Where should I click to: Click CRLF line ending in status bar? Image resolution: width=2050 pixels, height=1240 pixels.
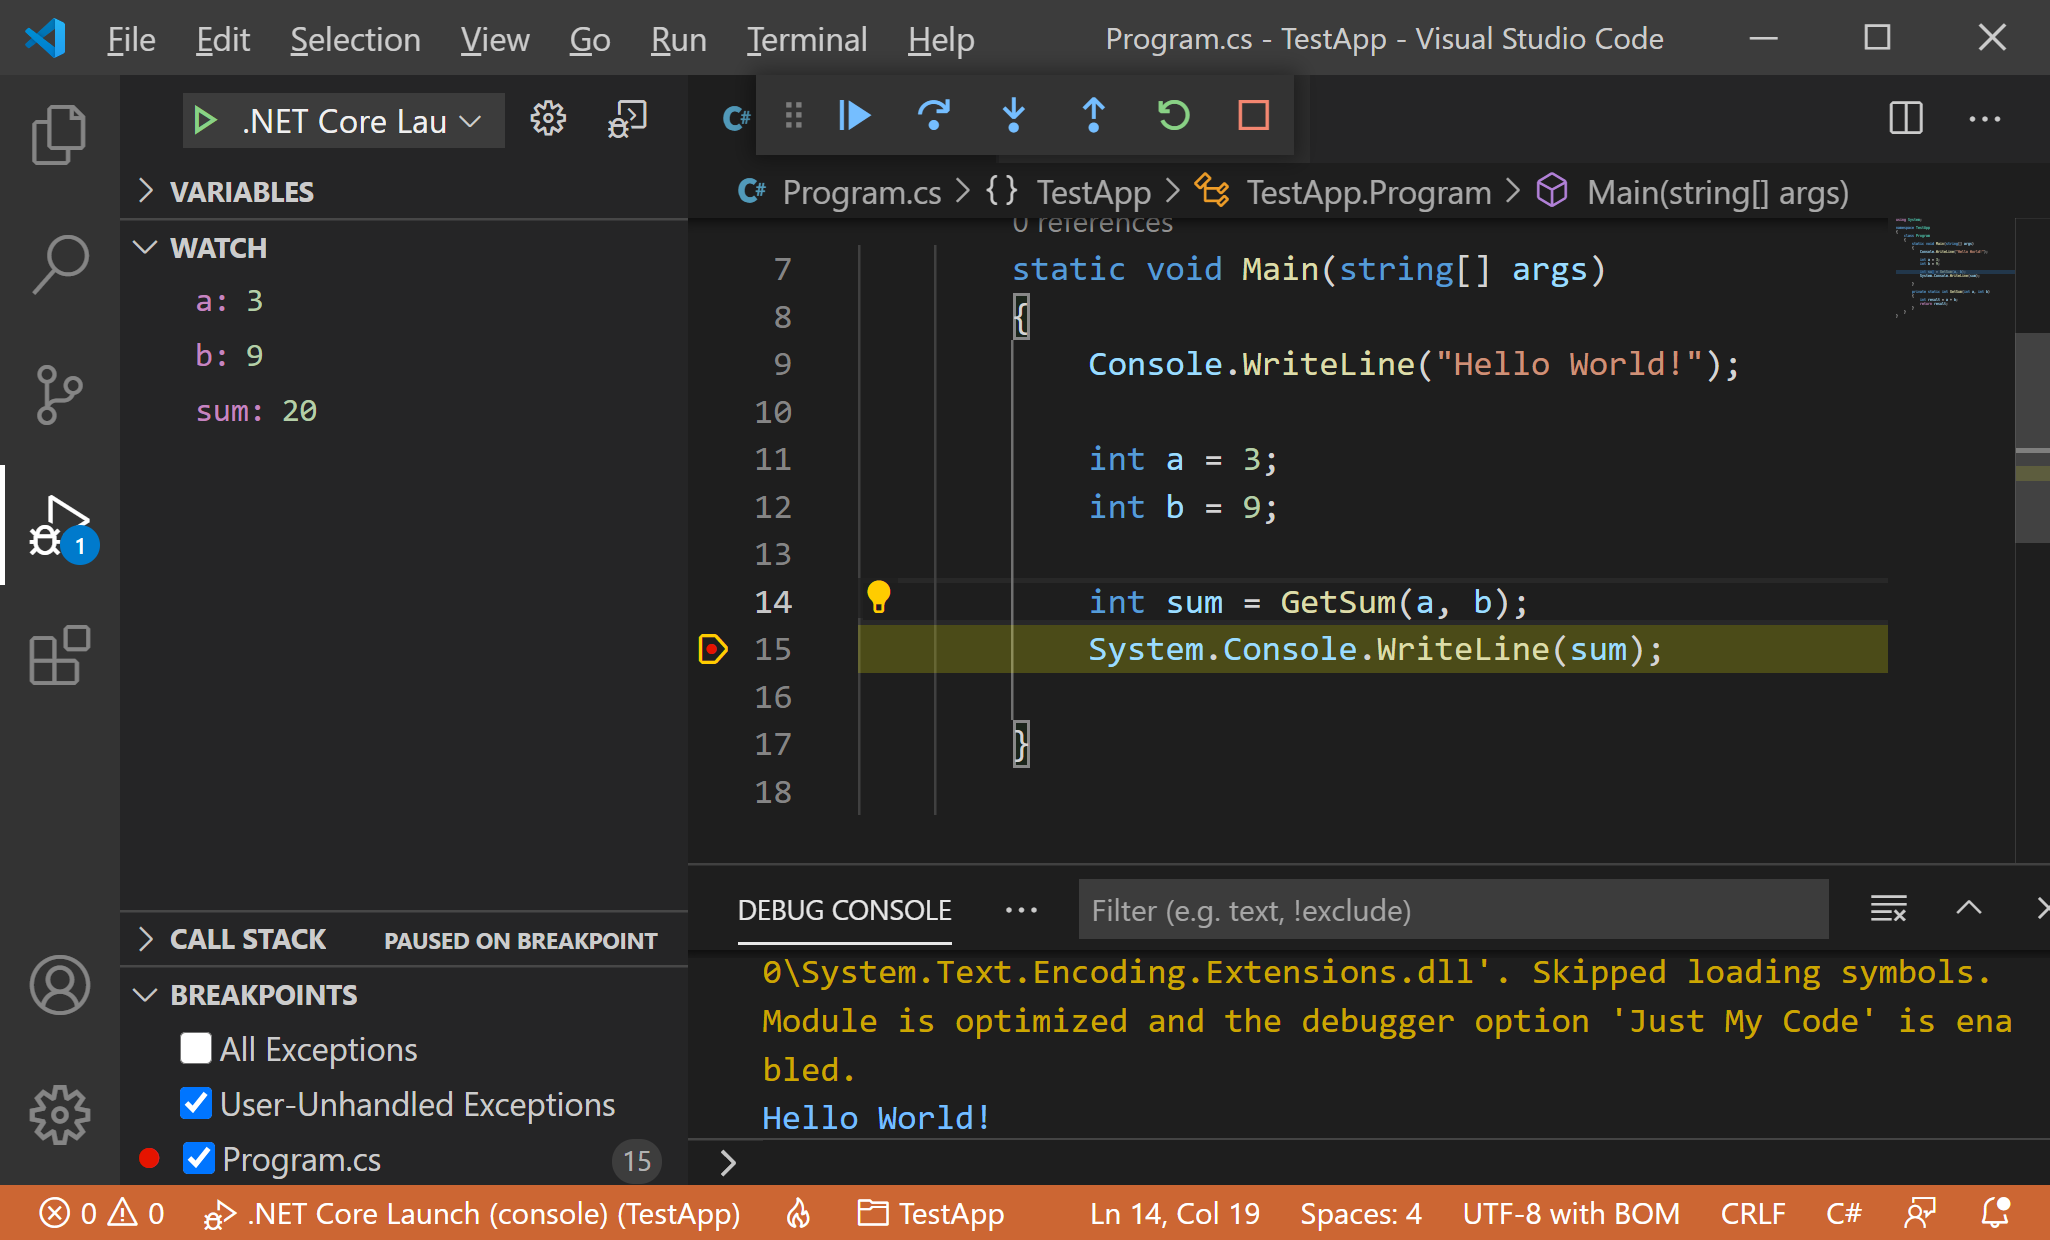click(1752, 1213)
